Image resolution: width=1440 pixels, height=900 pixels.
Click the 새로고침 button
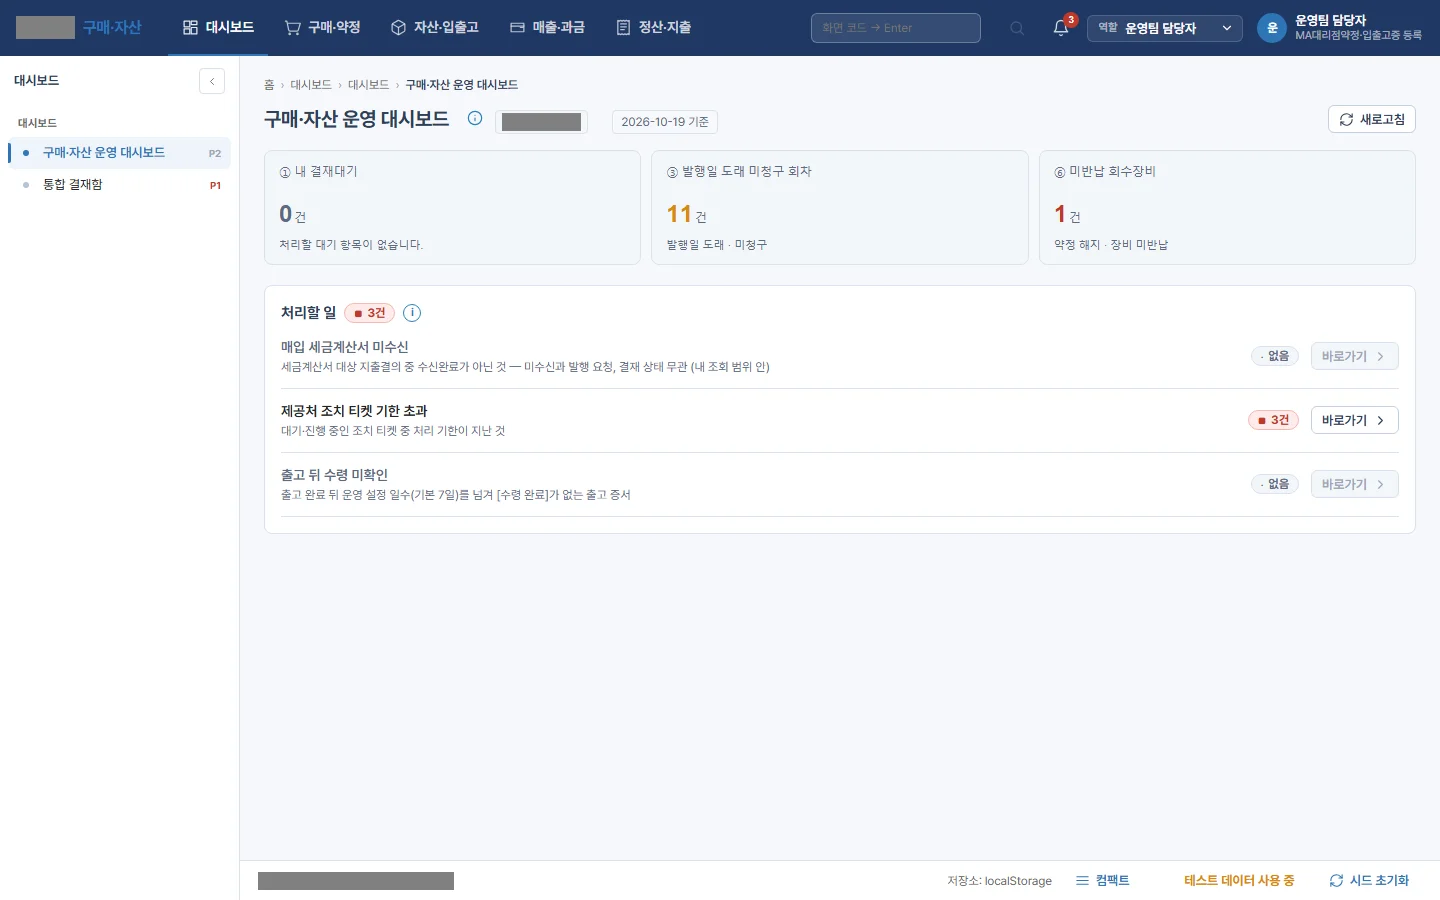point(1372,119)
